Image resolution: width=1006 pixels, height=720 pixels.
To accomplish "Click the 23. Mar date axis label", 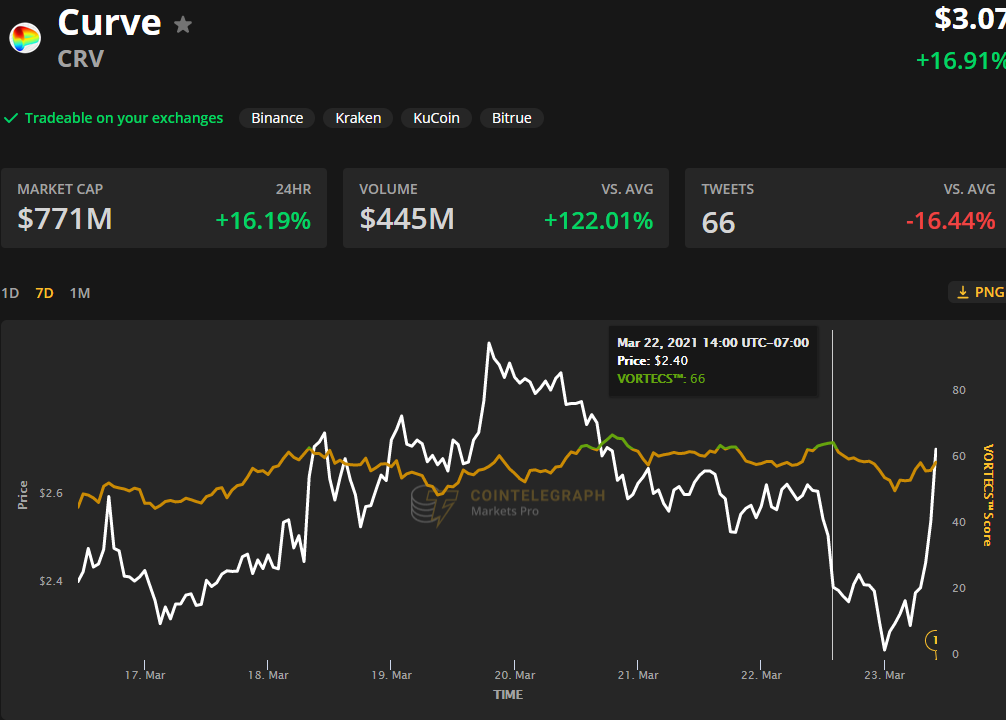I will point(884,675).
